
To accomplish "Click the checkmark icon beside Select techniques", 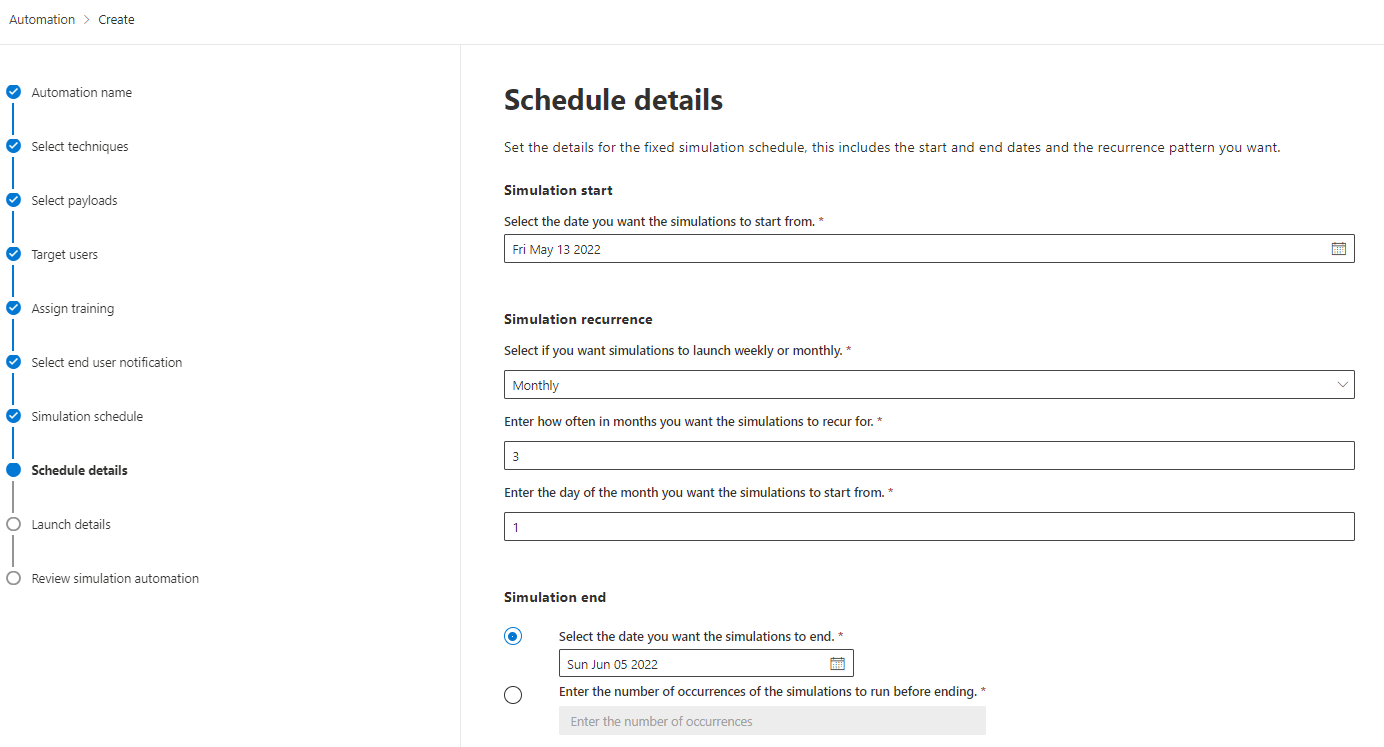I will (13, 145).
